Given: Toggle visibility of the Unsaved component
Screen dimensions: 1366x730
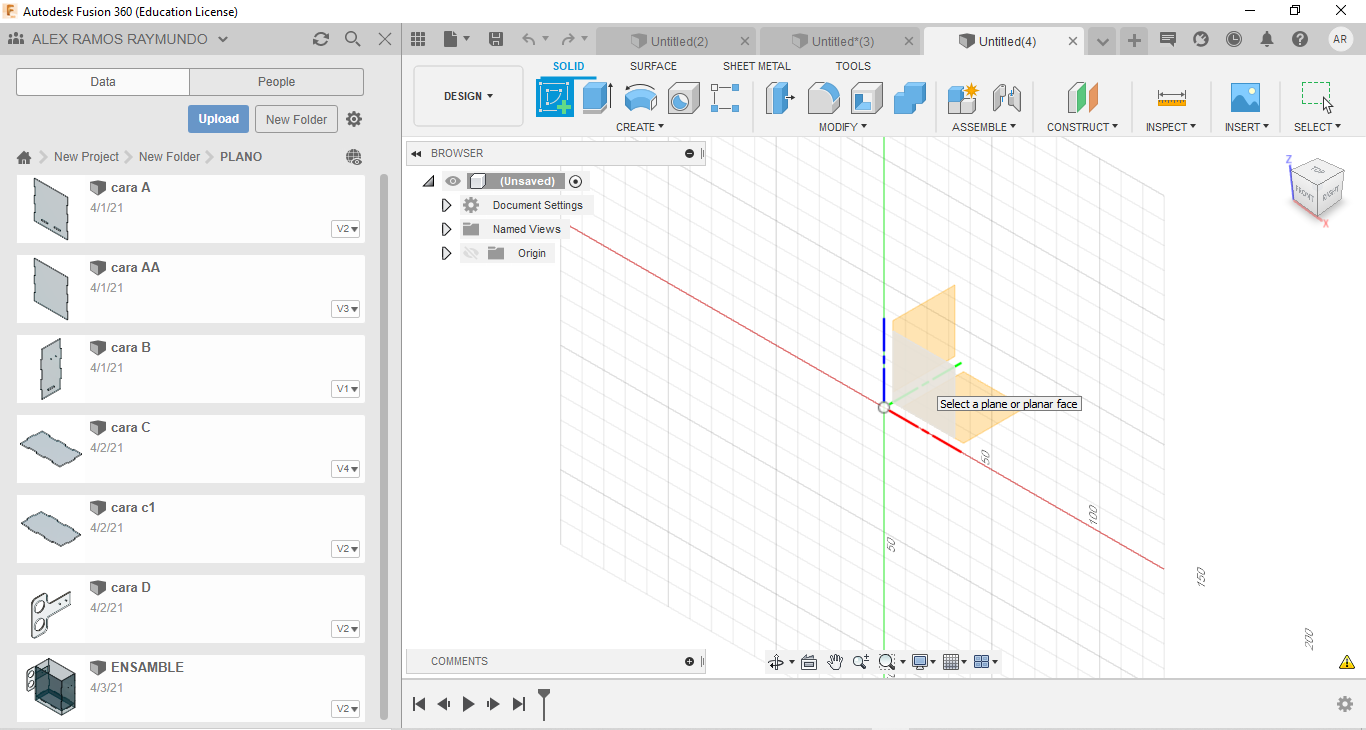Looking at the screenshot, I should [453, 181].
